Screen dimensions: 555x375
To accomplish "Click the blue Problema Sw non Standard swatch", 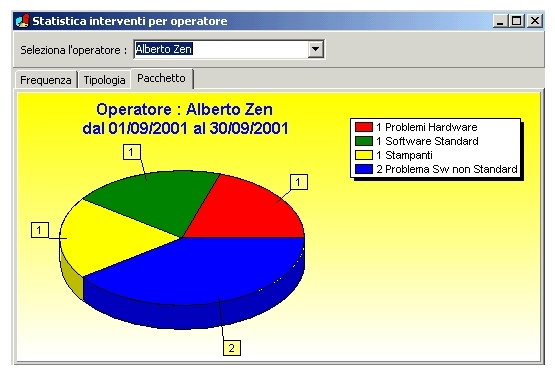I will [x=364, y=169].
